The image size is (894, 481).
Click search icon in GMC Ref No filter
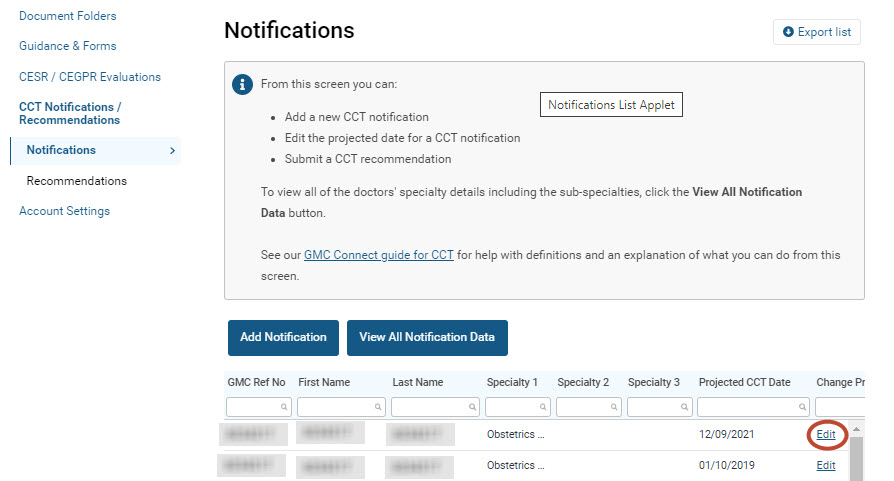[x=283, y=407]
